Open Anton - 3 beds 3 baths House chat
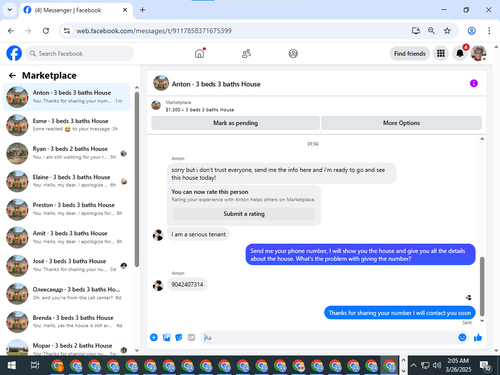Screen dimensions: 500x375 (67, 97)
